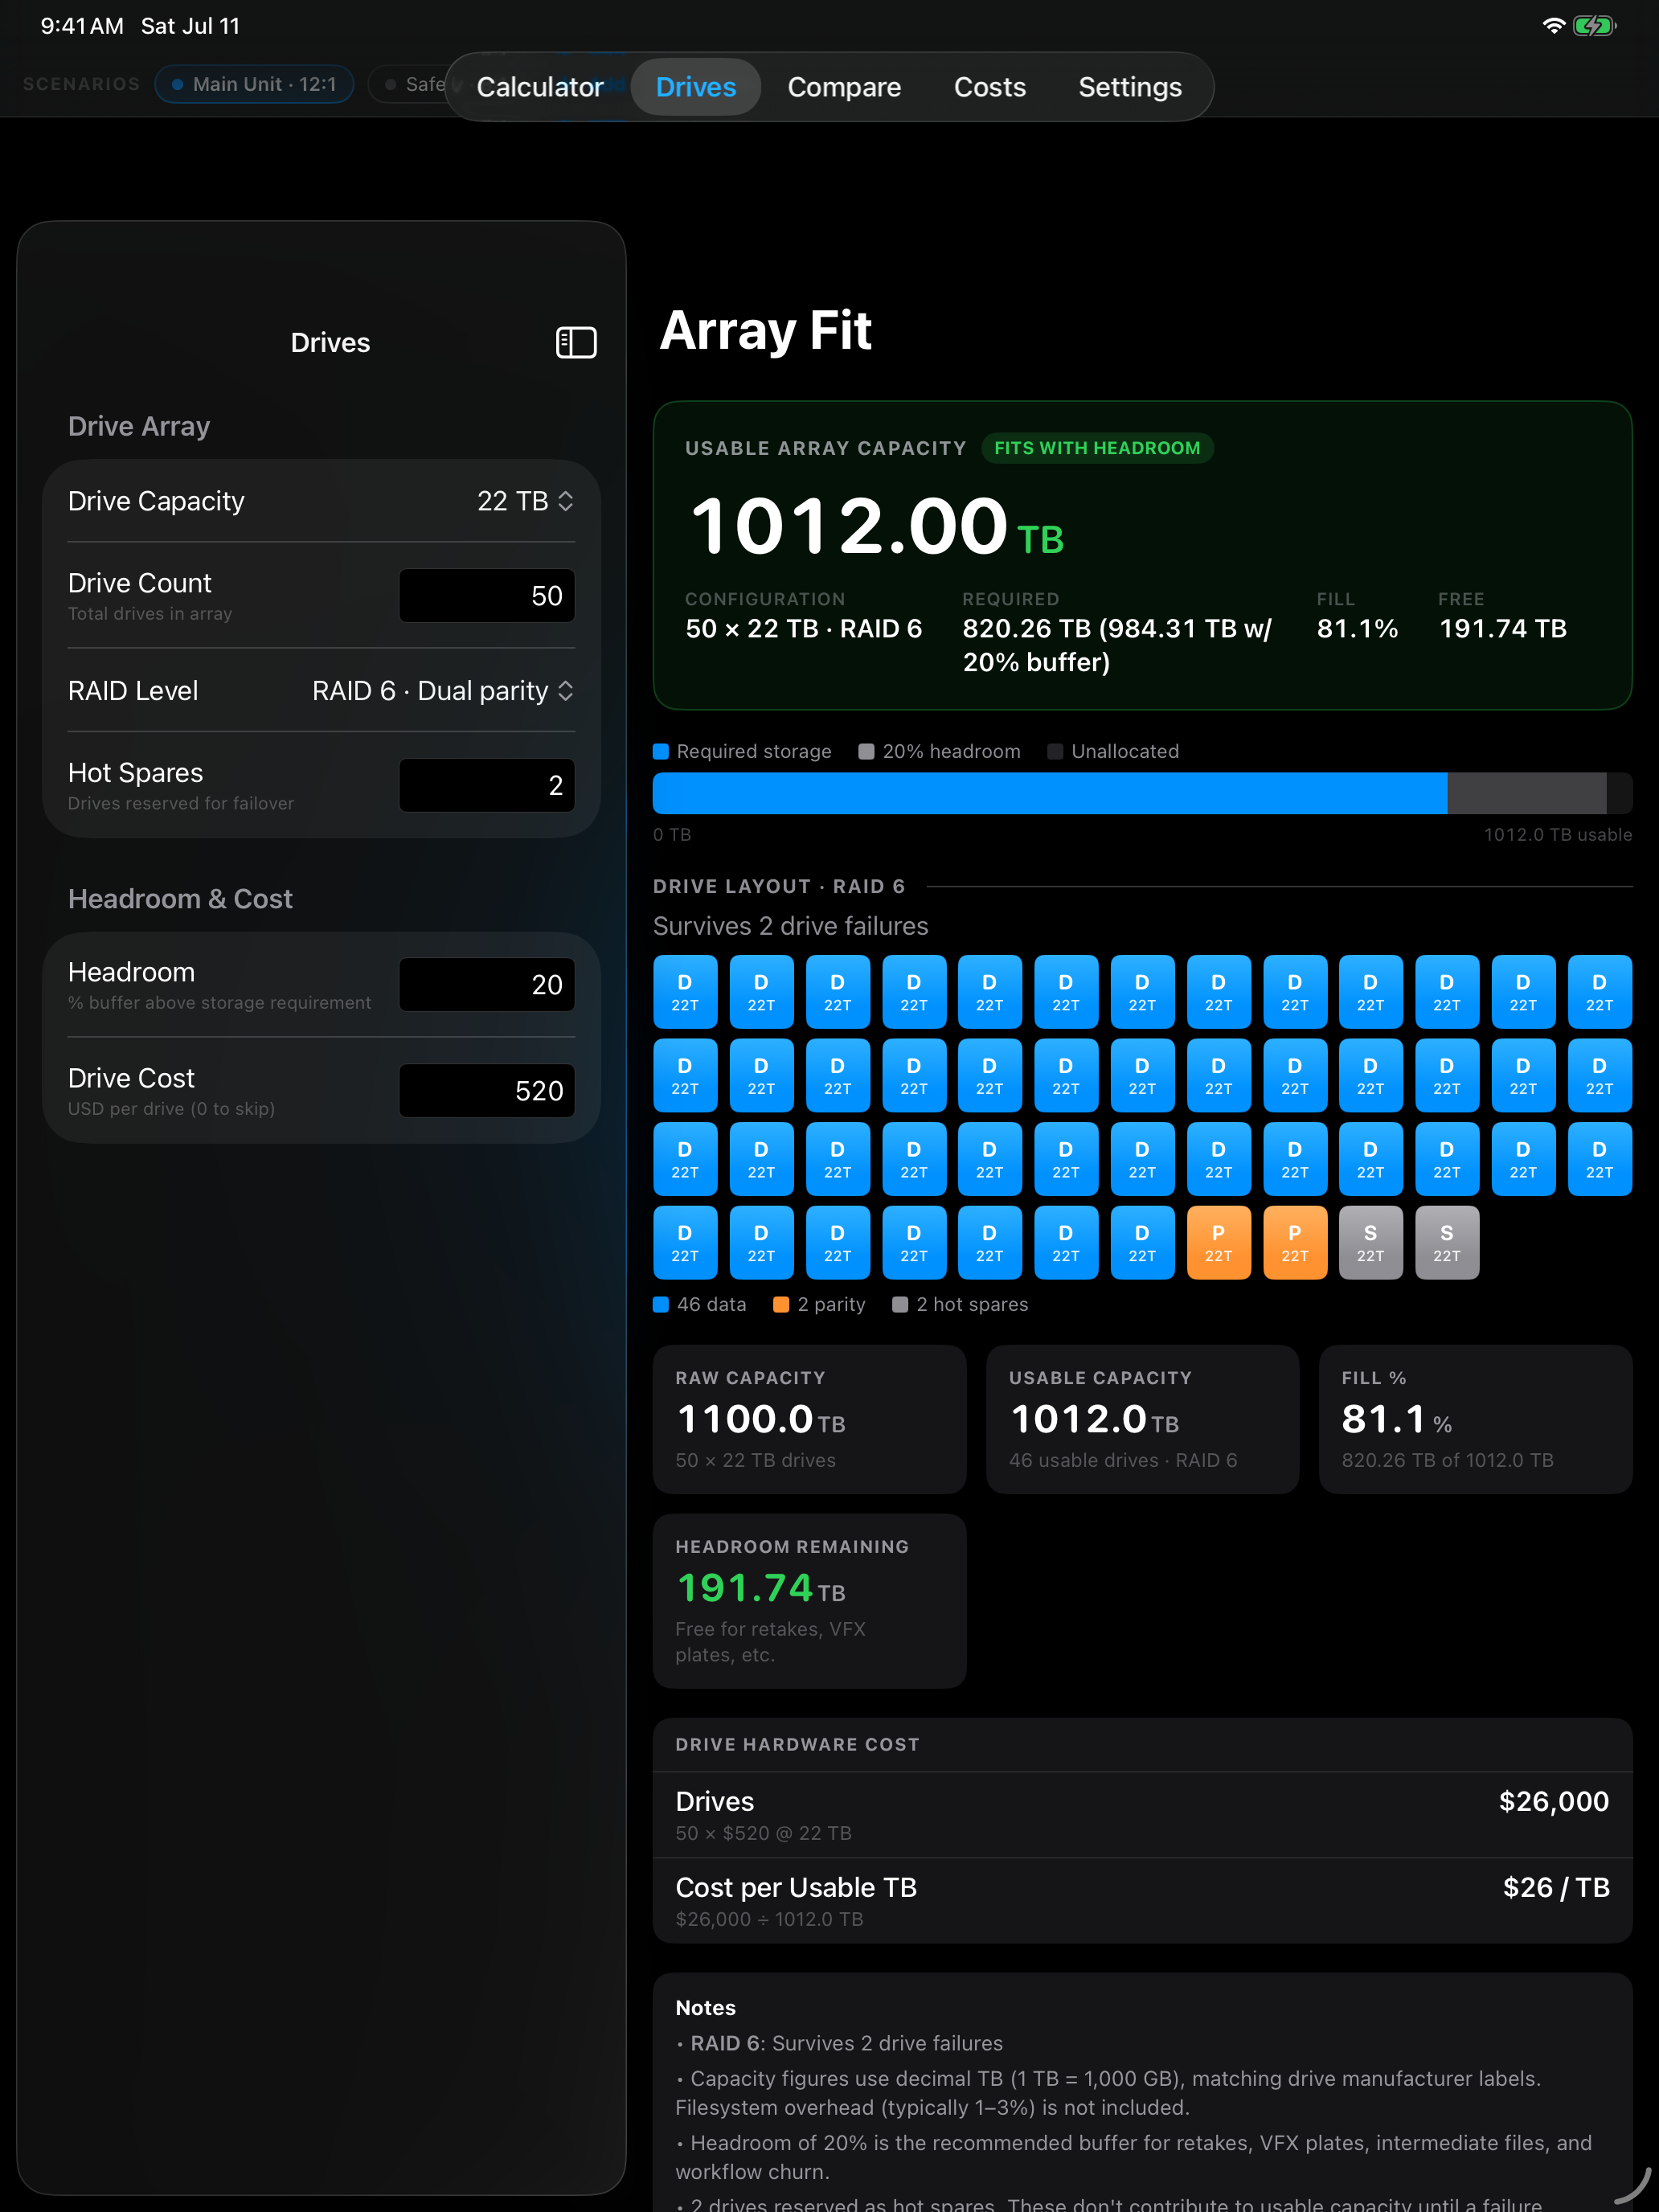Image resolution: width=1659 pixels, height=2212 pixels.
Task: Open the Costs tab
Action: point(990,87)
